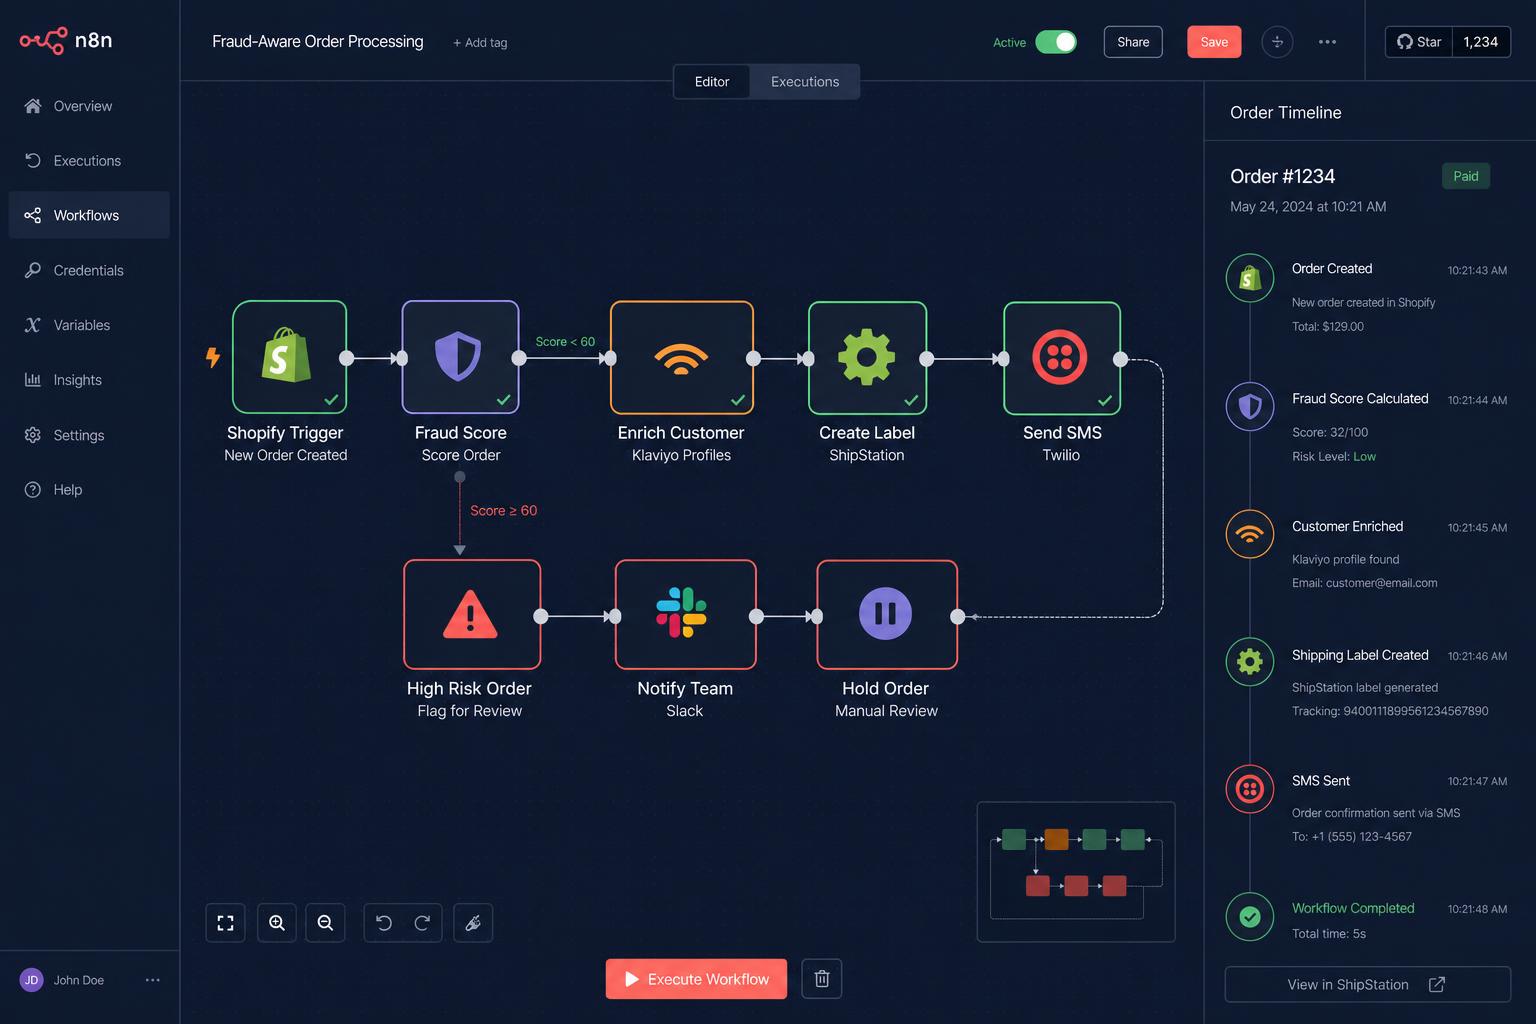Select the Create Label ShipStation node
The height and width of the screenshot is (1024, 1536).
click(x=867, y=357)
